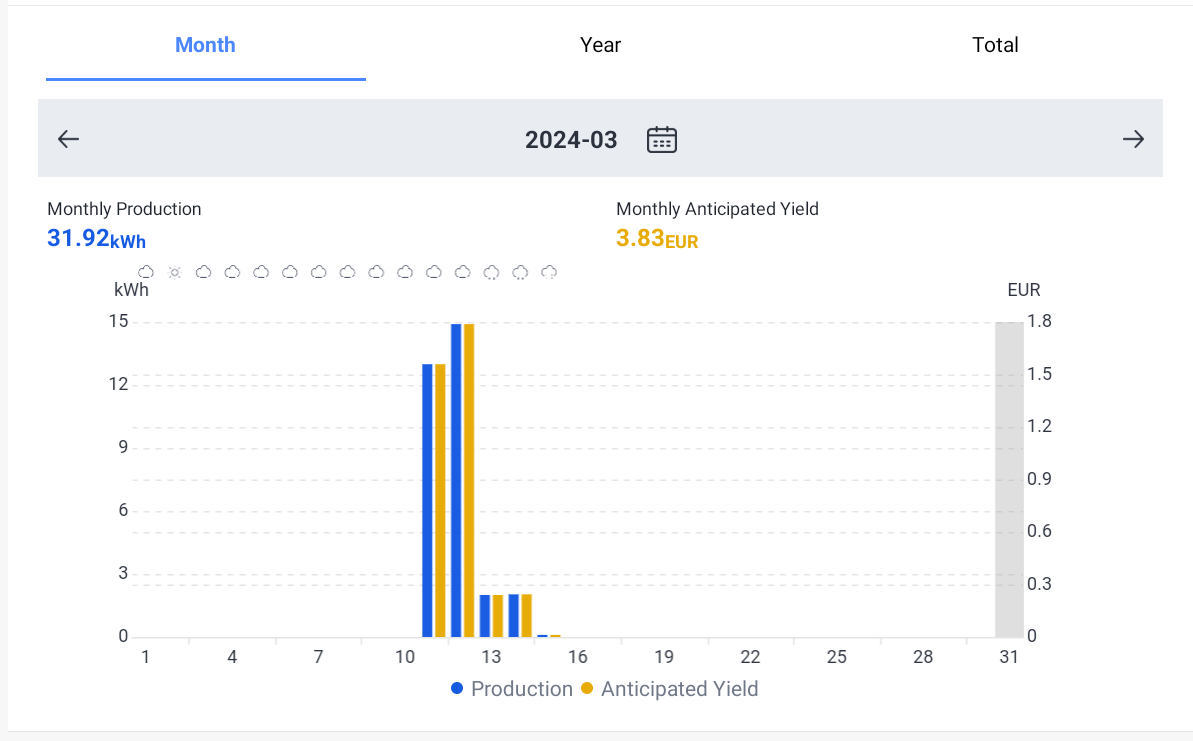The height and width of the screenshot is (741, 1193).
Task: Switch to the Total tab
Action: [995, 45]
